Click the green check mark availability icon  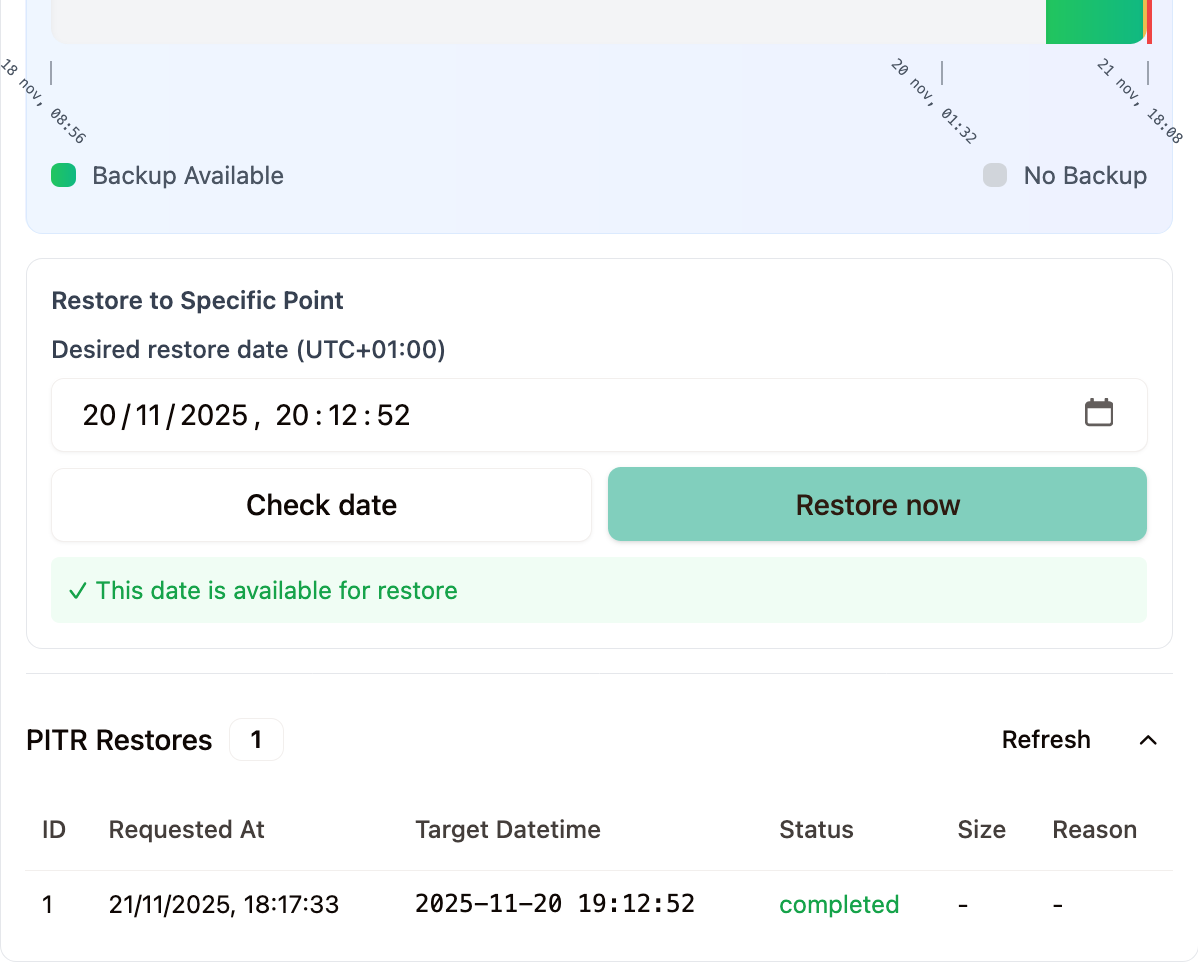pyautogui.click(x=77, y=591)
